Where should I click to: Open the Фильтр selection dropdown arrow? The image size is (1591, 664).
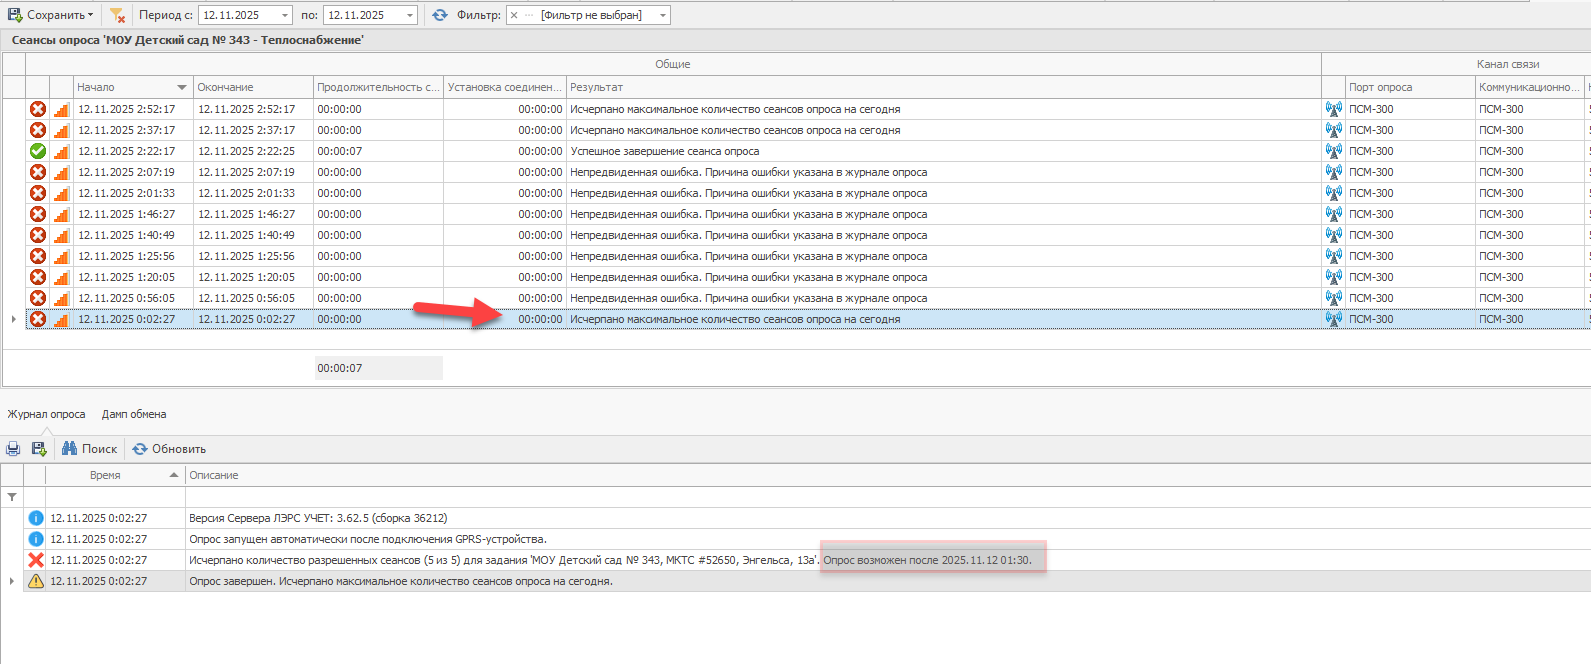pyautogui.click(x=662, y=15)
